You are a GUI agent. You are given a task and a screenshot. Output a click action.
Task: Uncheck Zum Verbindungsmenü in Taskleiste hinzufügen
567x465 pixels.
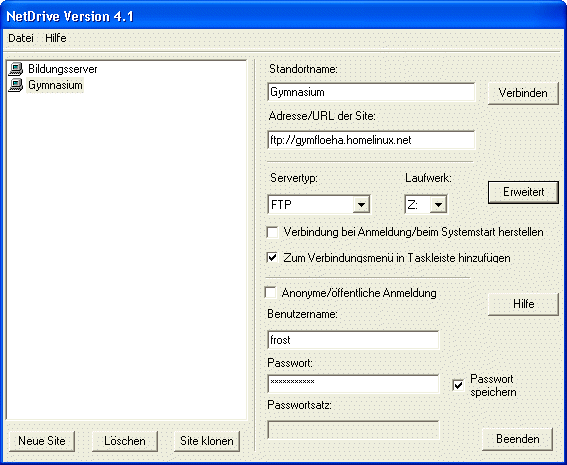coord(272,258)
